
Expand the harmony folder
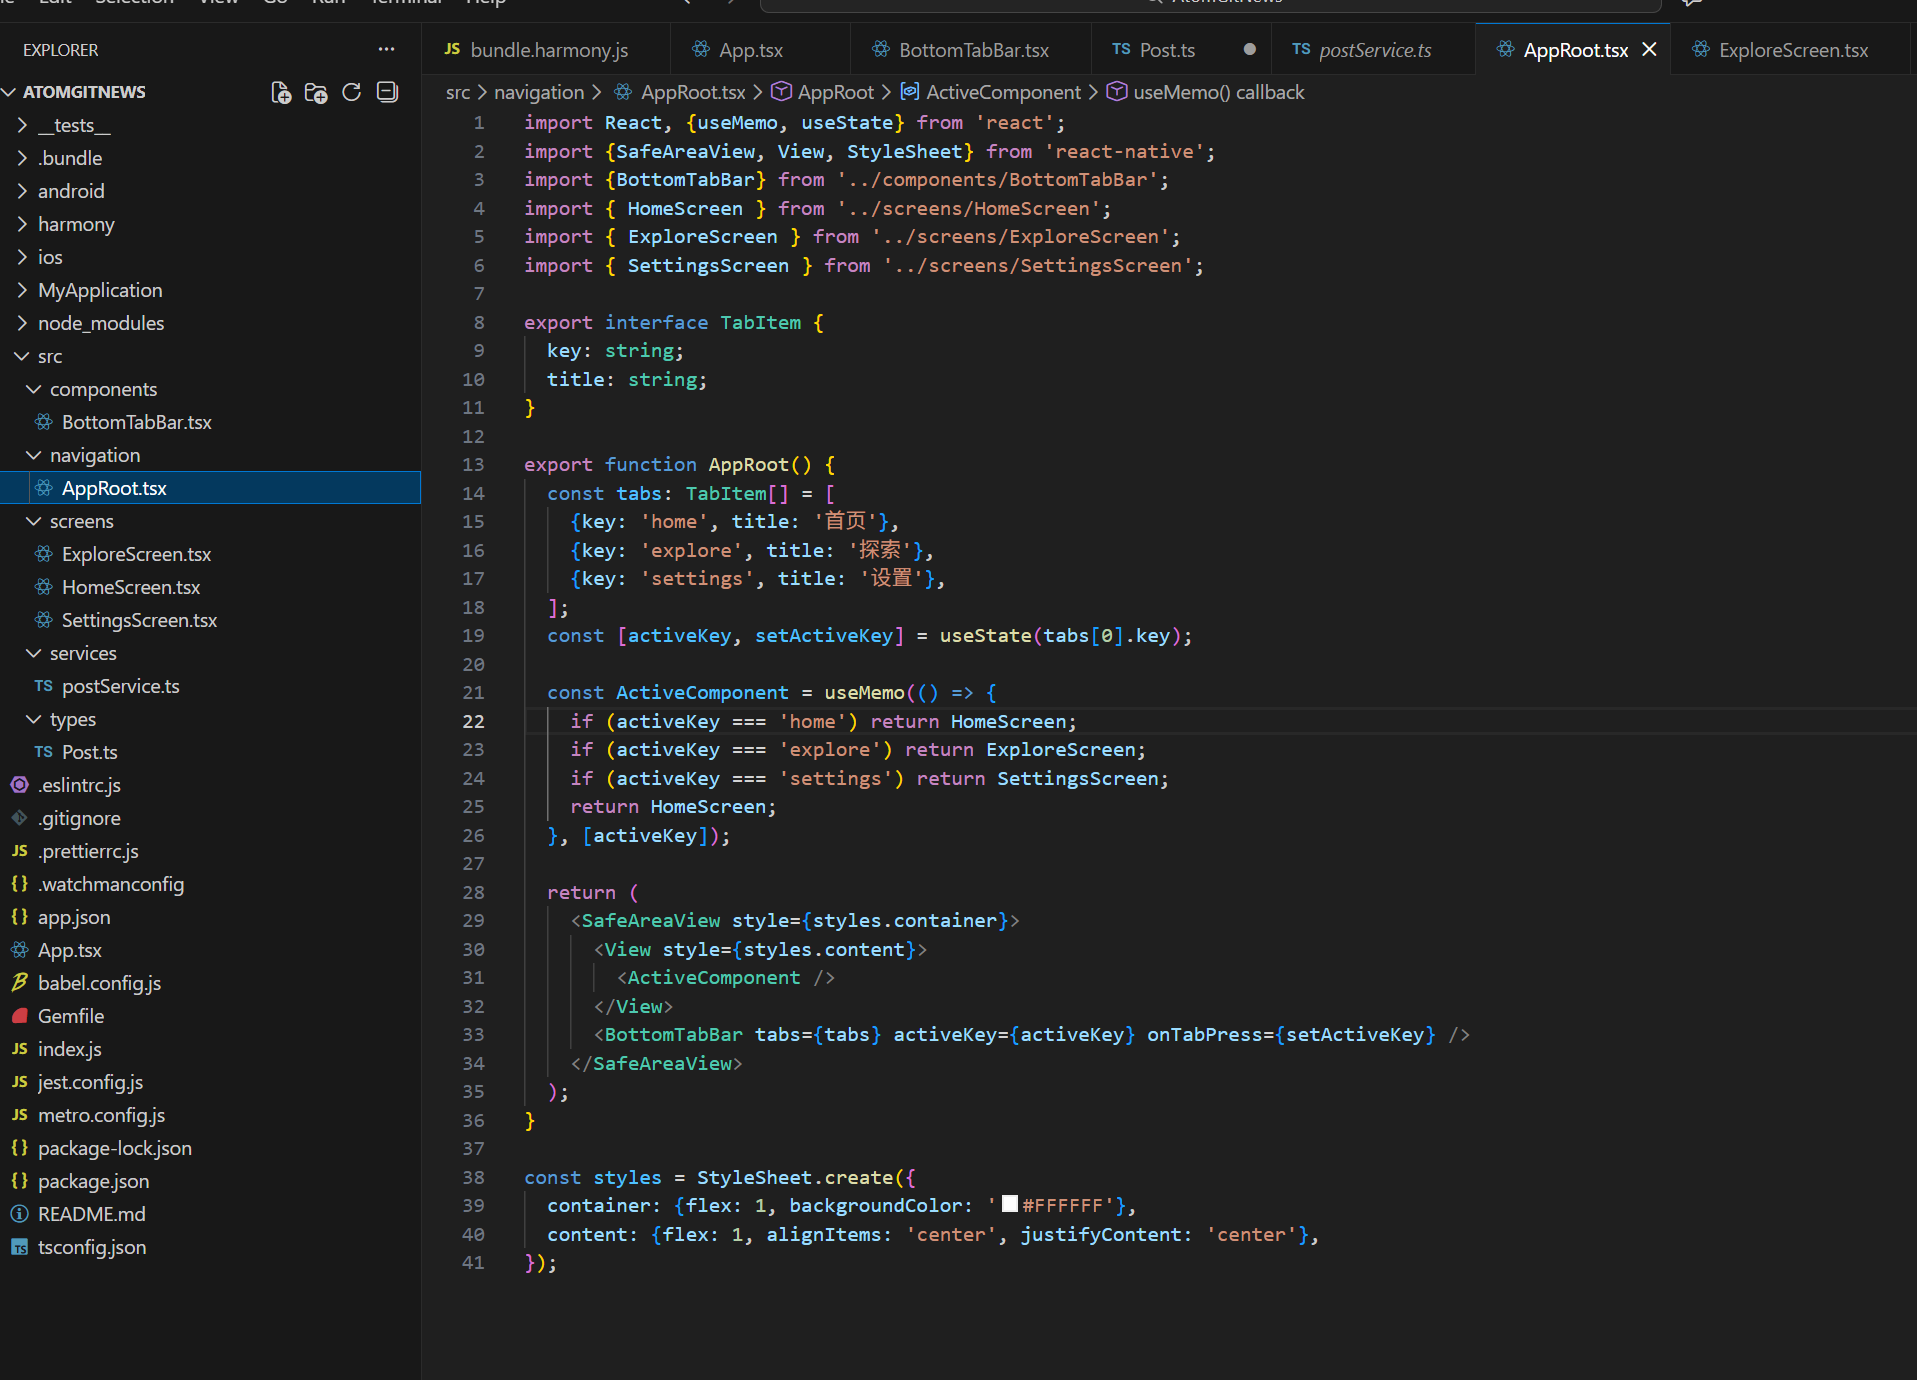tap(22, 224)
